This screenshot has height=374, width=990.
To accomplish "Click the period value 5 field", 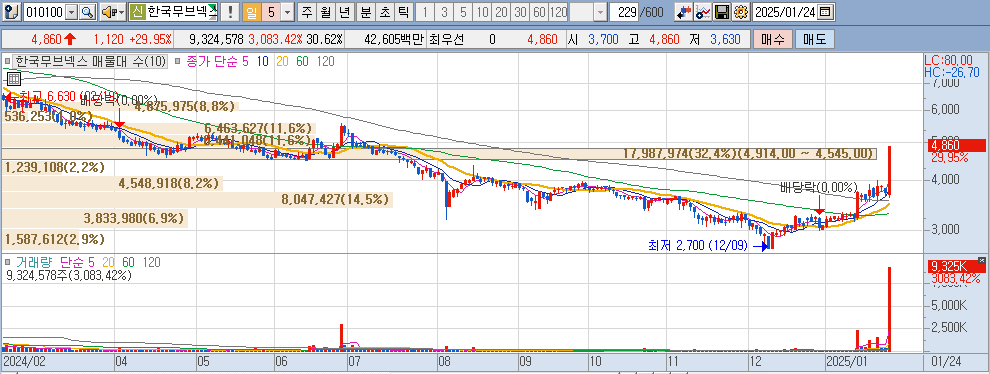I will (270, 11).
